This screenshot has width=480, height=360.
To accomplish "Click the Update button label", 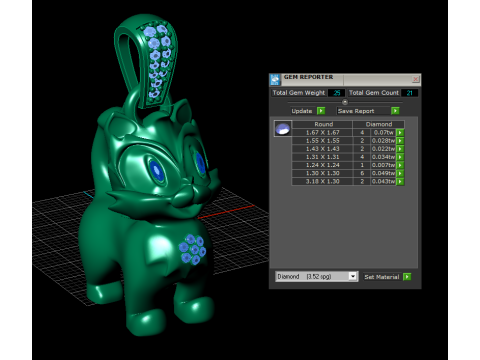I will pyautogui.click(x=302, y=111).
